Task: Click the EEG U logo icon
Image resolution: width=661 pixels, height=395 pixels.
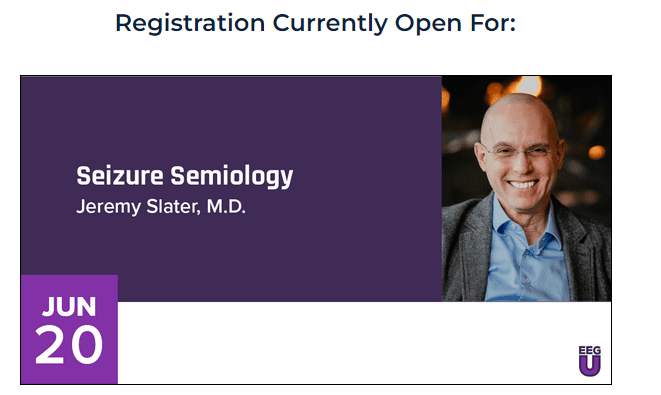Action: (589, 361)
